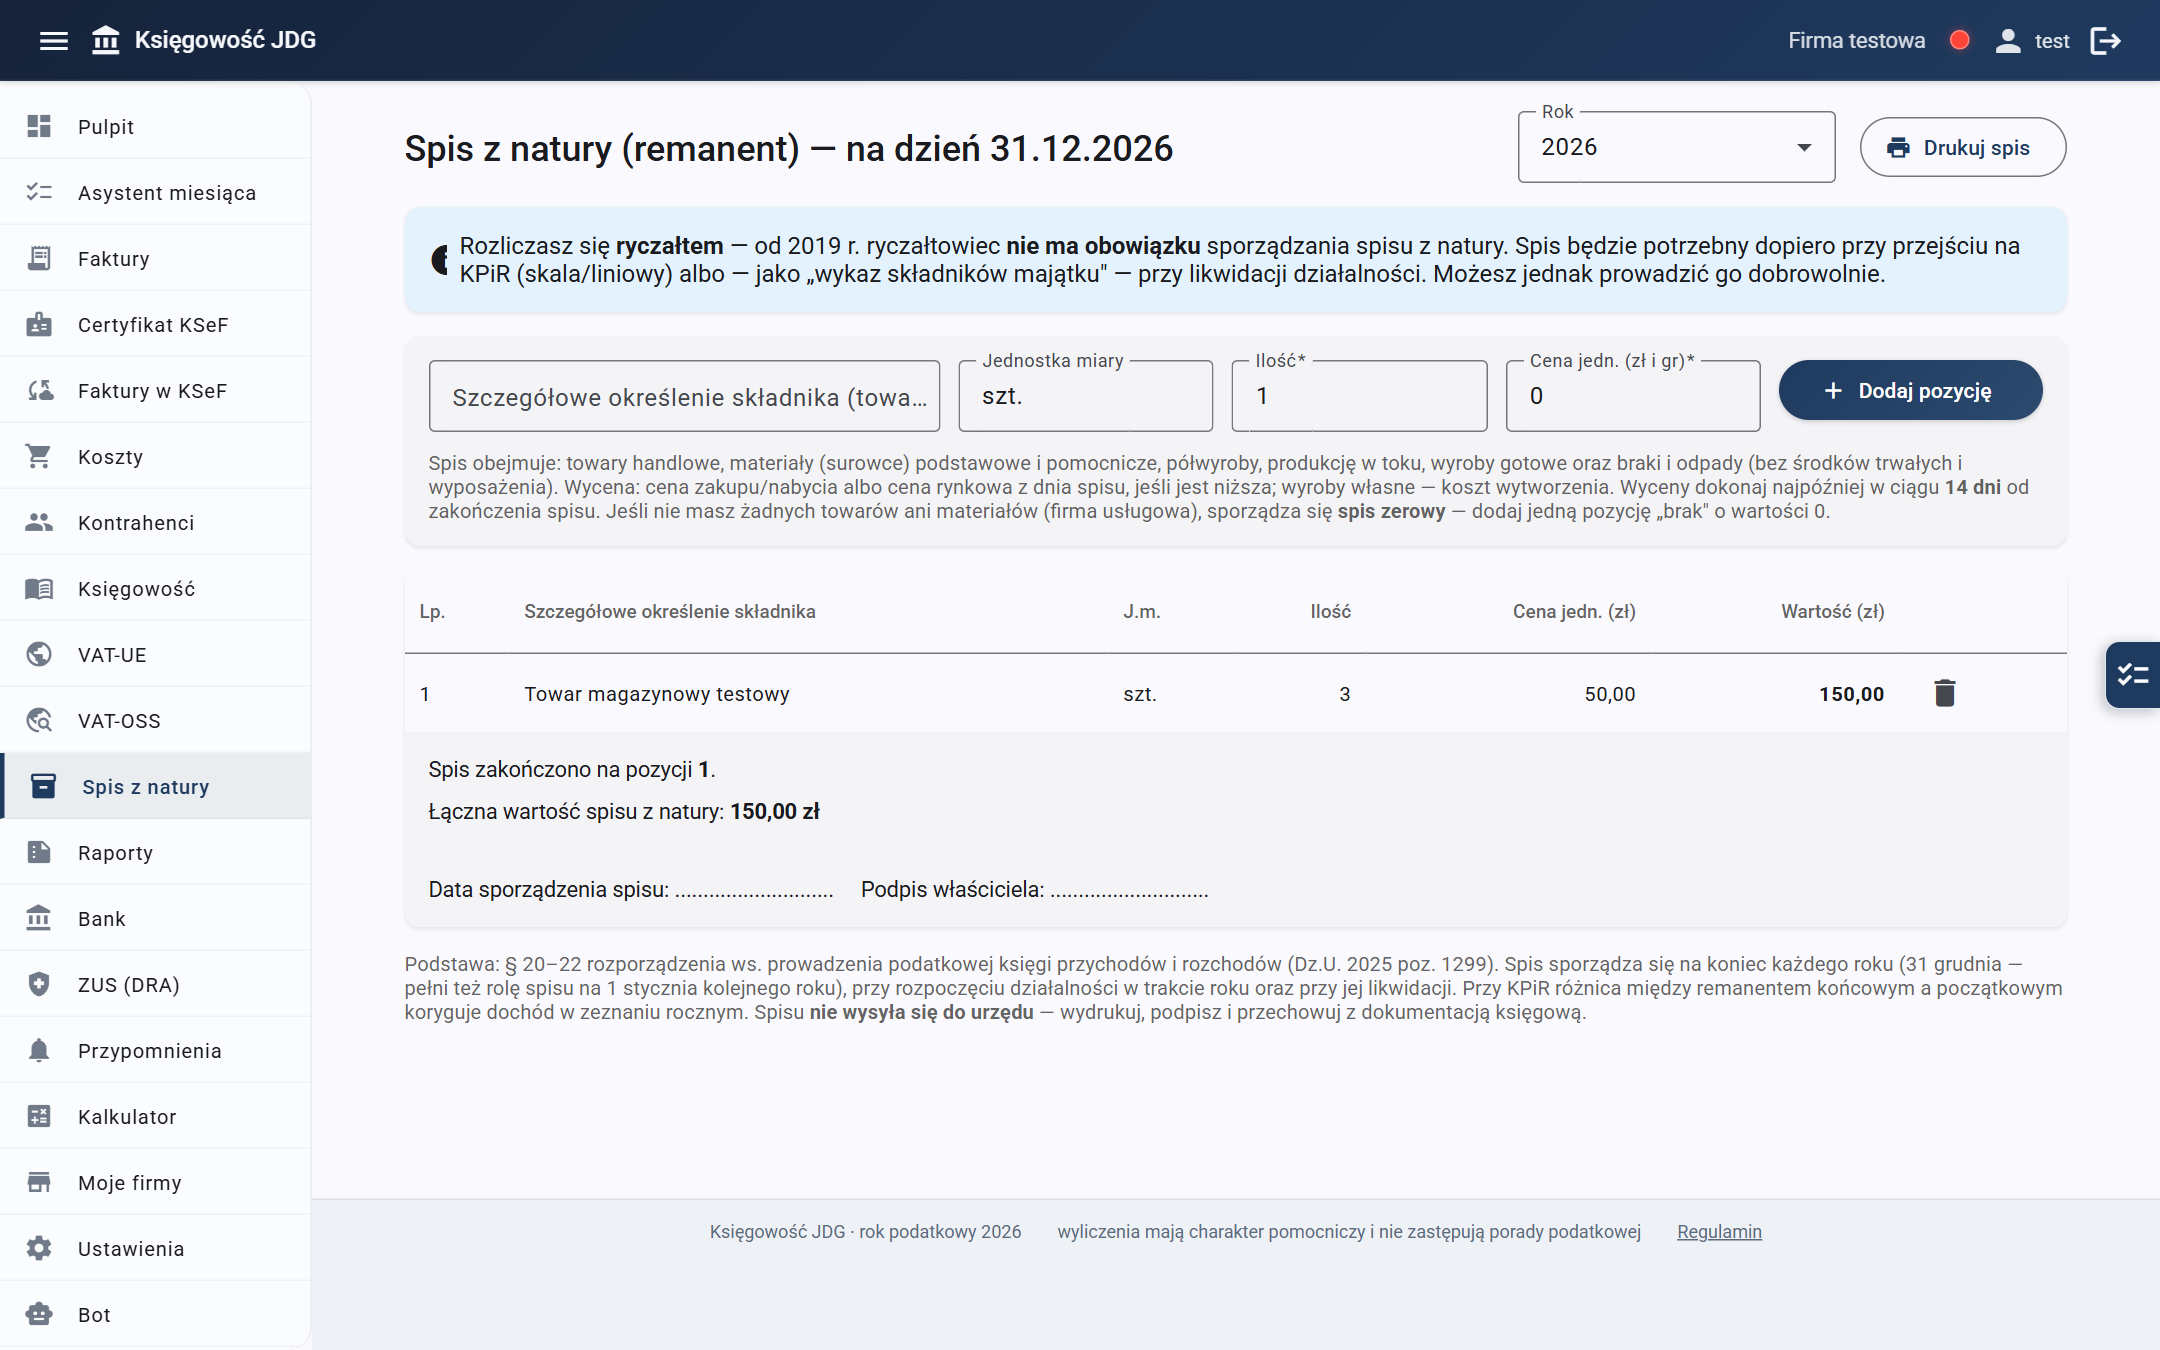Click the logout icon in header
2160x1350 pixels.
(2106, 40)
